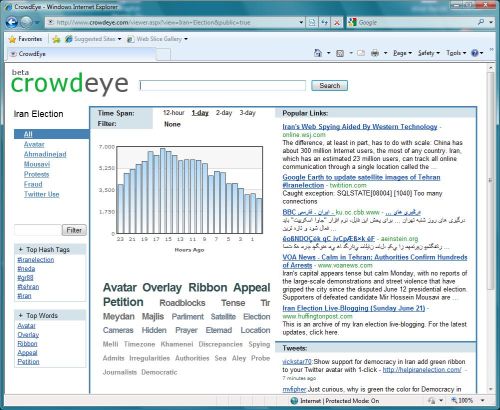
Task: Open the Twitter Use category link
Action: [x=42, y=194]
